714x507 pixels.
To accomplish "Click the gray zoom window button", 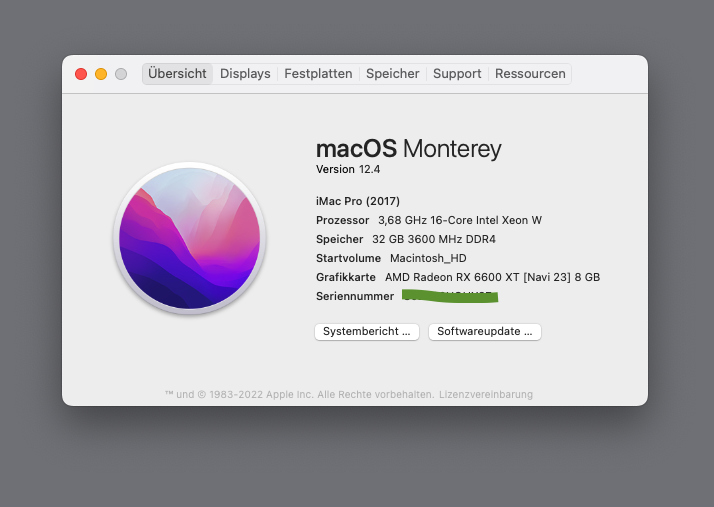I will (x=121, y=74).
